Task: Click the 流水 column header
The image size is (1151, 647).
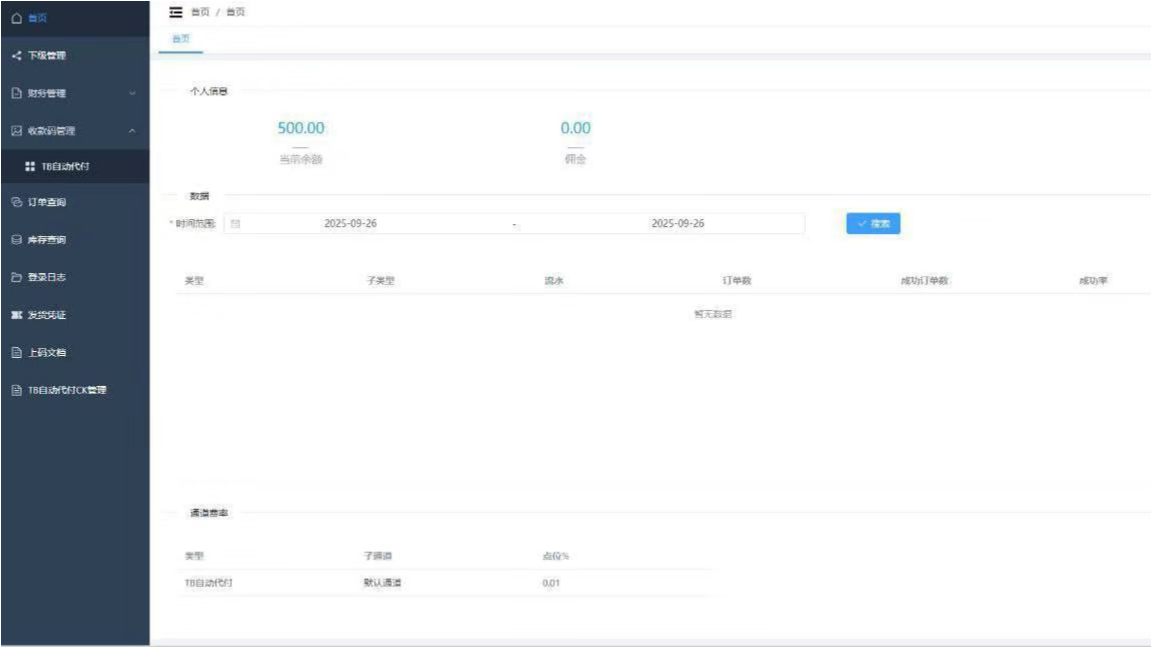Action: pyautogui.click(x=553, y=281)
